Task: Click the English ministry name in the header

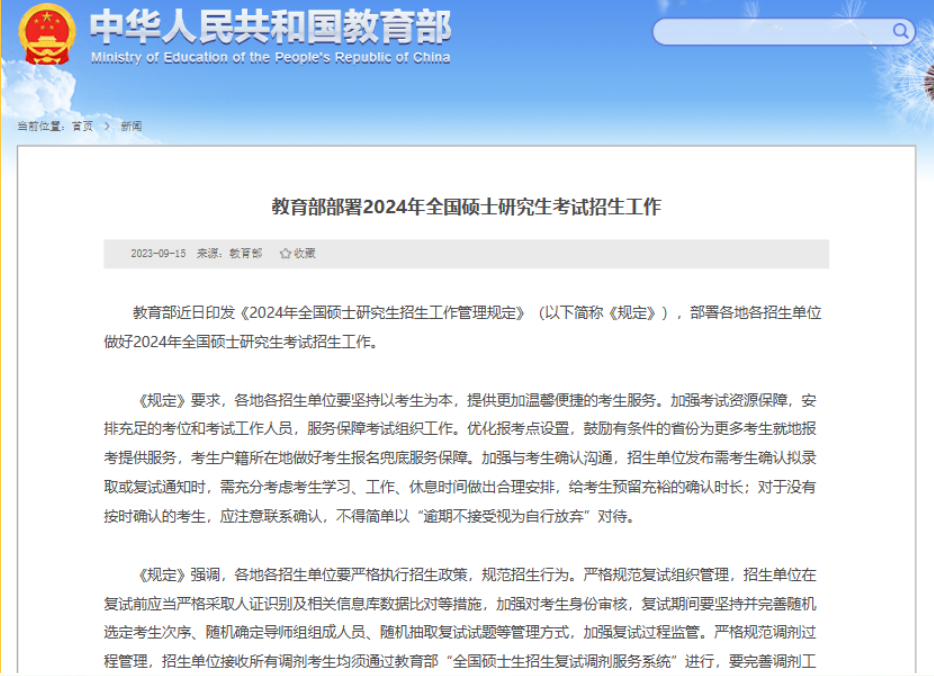Action: (x=270, y=57)
